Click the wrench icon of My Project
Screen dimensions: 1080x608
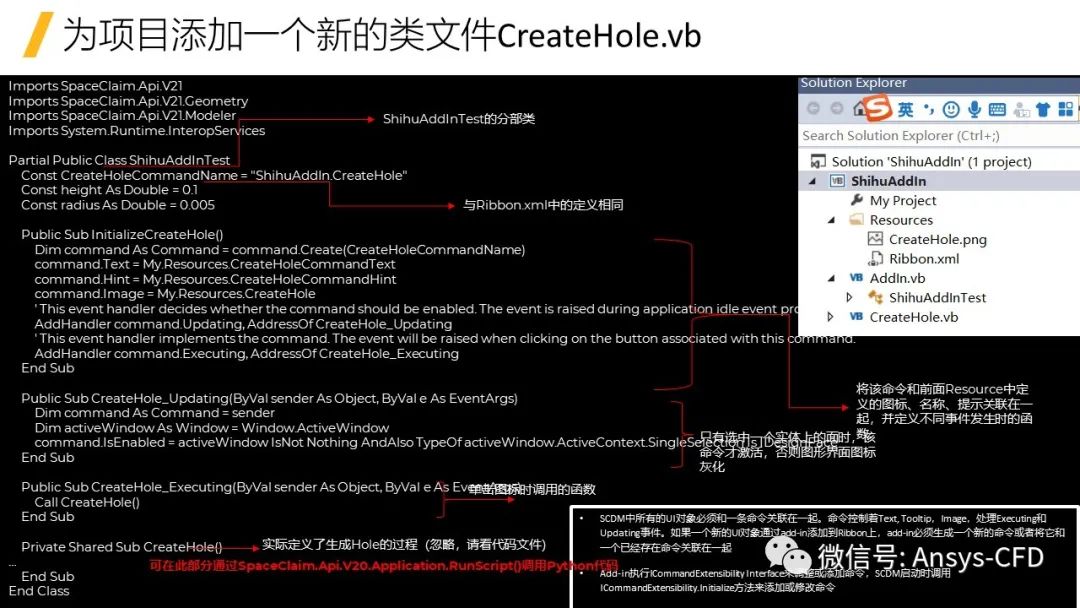click(856, 200)
